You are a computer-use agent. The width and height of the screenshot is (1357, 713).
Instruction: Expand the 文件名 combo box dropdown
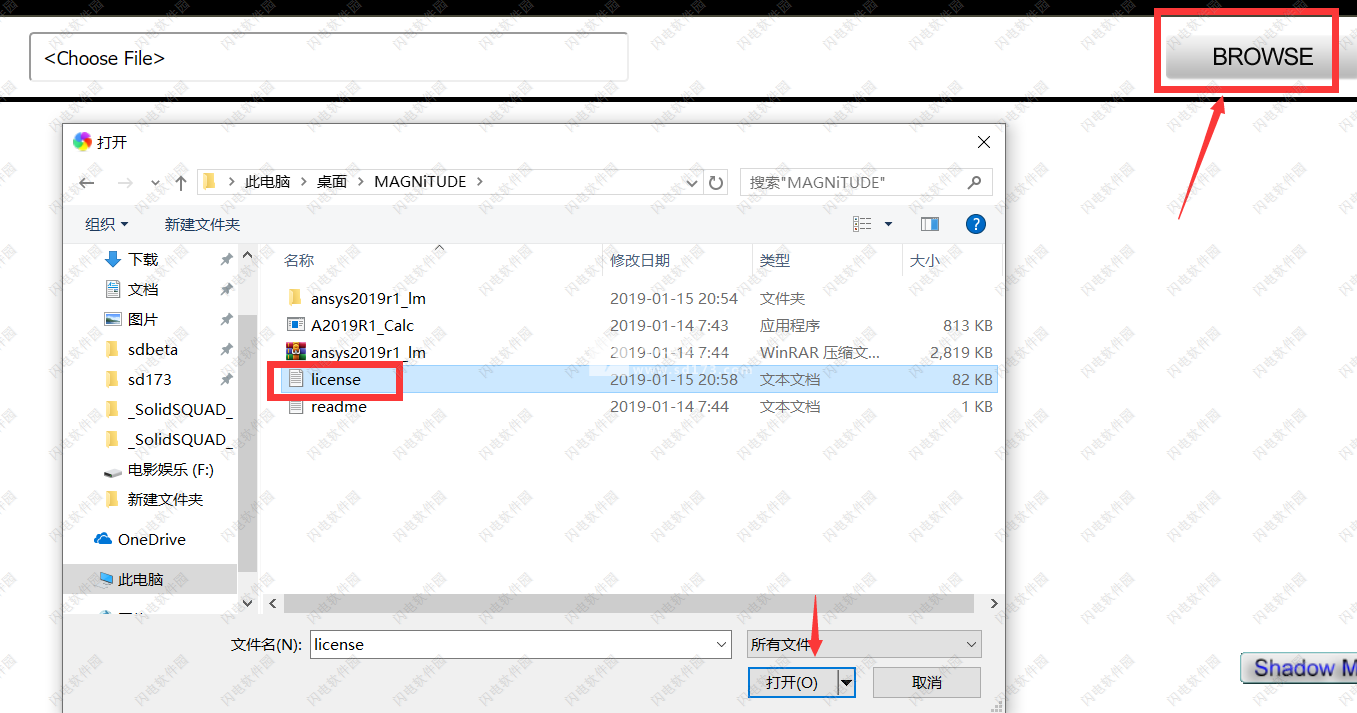coord(722,645)
